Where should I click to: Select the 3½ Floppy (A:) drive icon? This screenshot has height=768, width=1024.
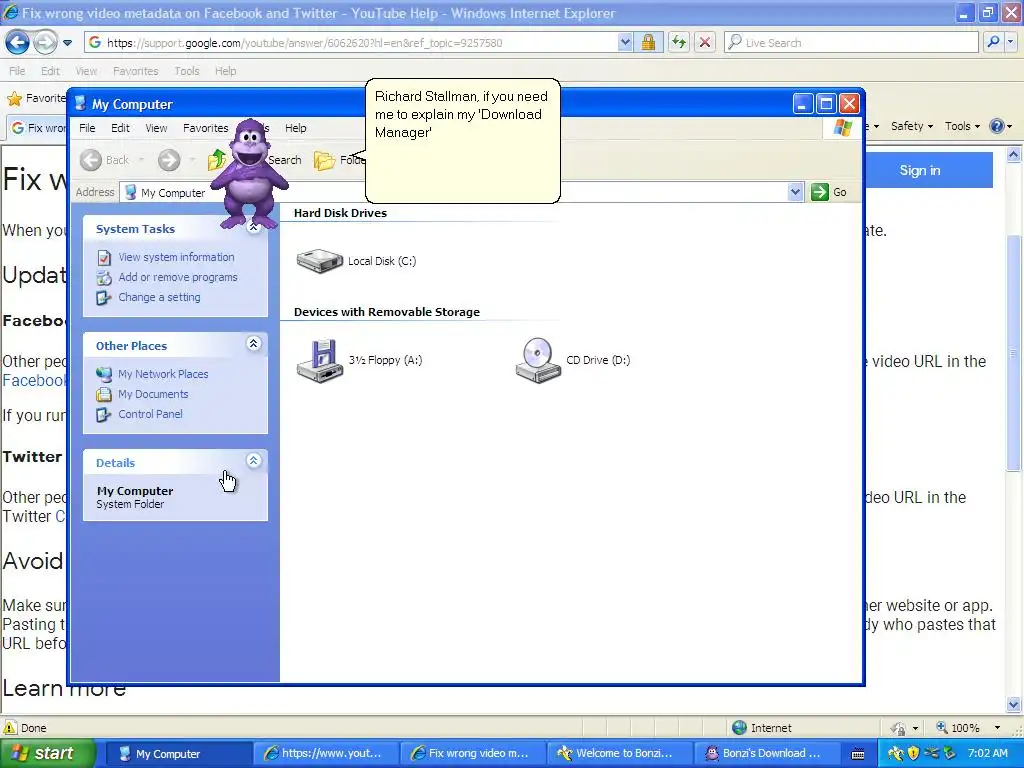tap(319, 360)
